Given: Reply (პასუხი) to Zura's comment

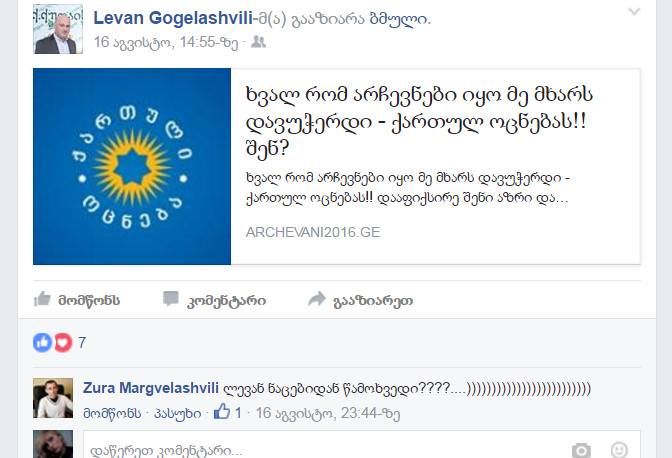Looking at the screenshot, I should 177,413.
